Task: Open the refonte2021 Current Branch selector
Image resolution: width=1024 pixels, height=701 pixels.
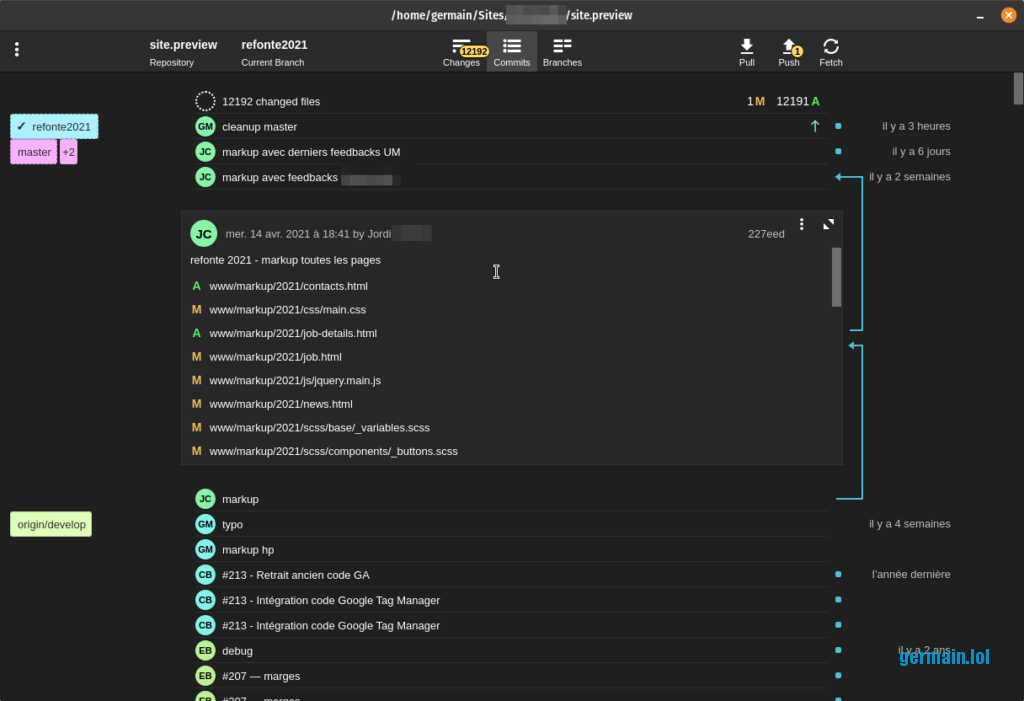Action: point(274,52)
